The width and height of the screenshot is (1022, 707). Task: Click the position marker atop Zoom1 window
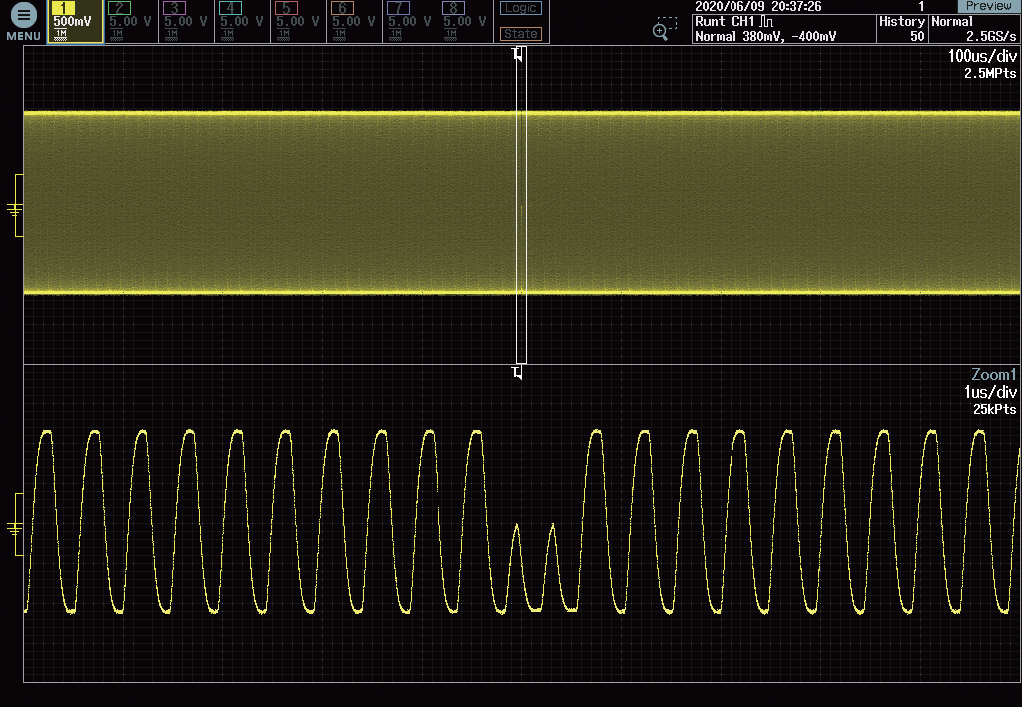(x=518, y=372)
